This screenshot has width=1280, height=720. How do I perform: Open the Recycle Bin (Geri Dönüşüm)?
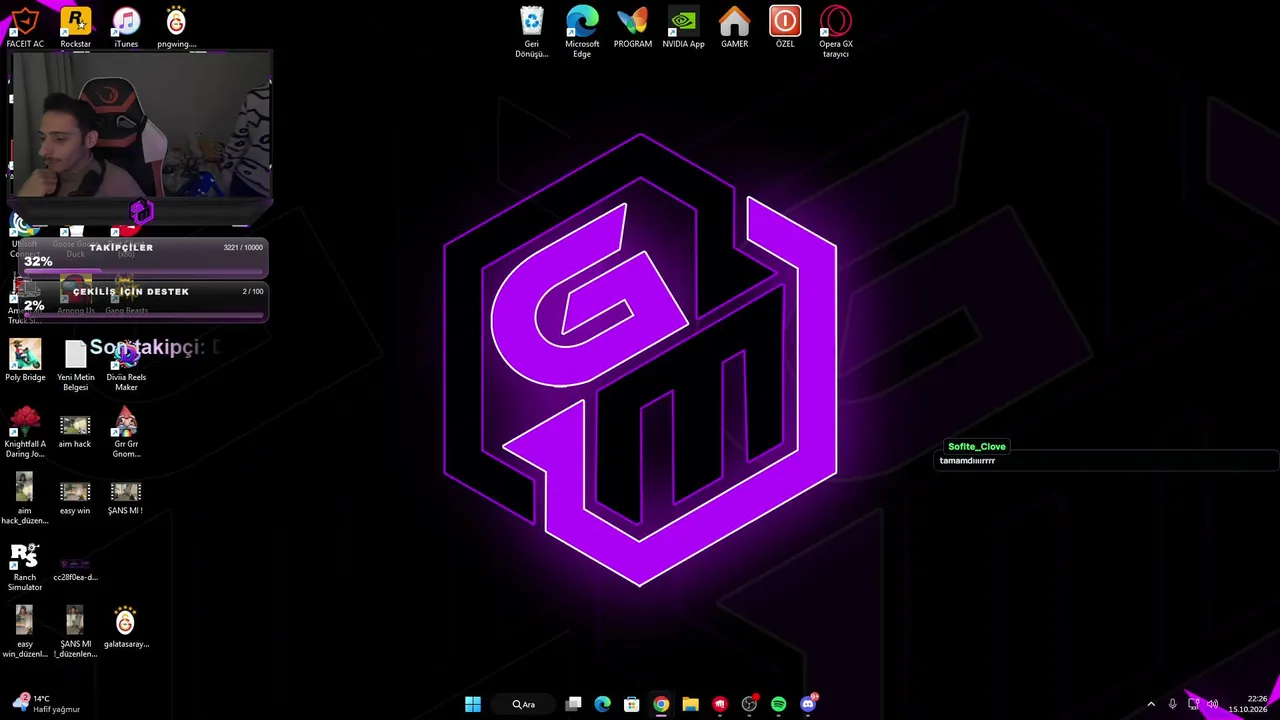(532, 32)
